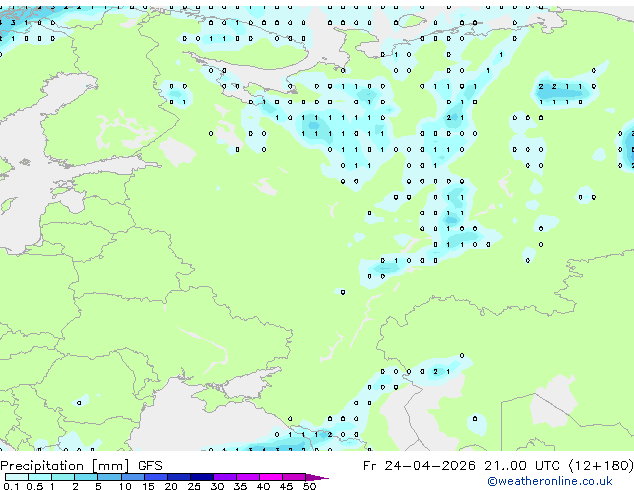
Task: Select the 35–40 mm legend color swatch
Action: [248, 477]
